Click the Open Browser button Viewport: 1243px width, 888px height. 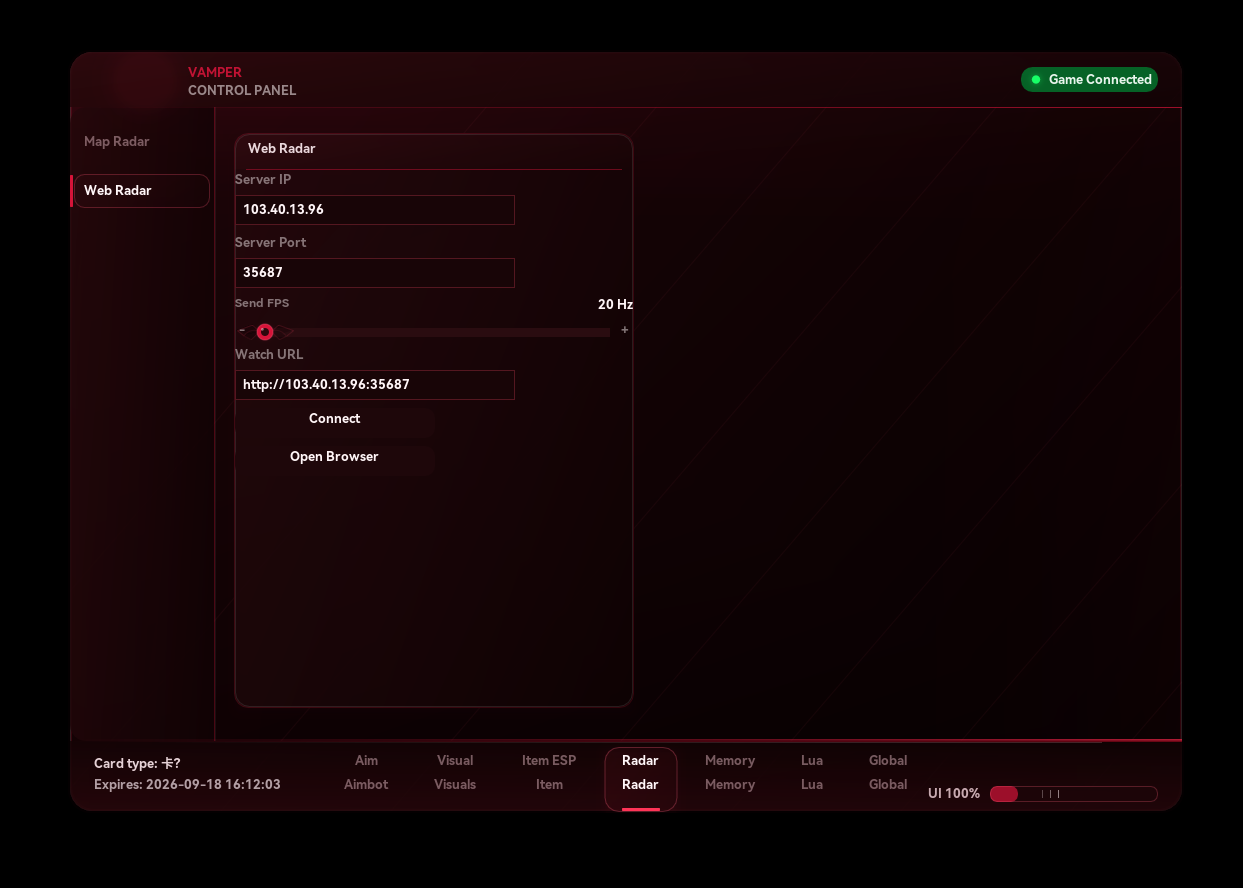pyautogui.click(x=335, y=457)
